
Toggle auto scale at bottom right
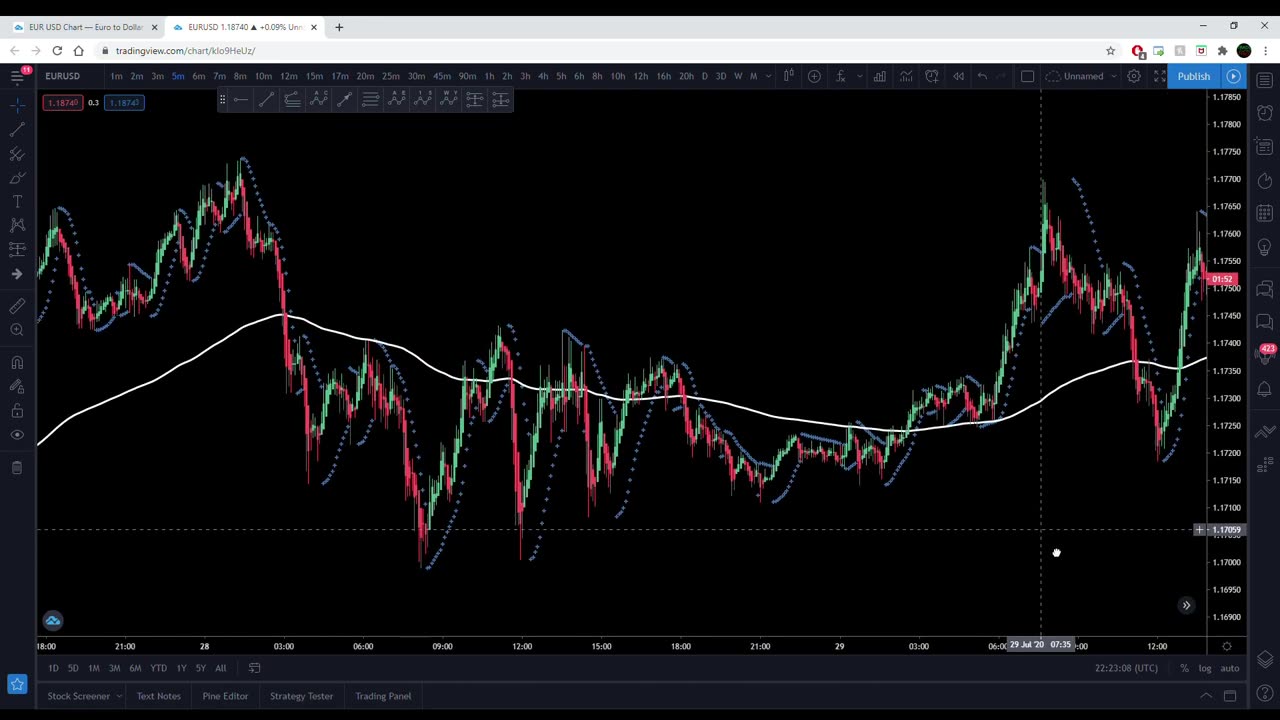pos(1230,668)
